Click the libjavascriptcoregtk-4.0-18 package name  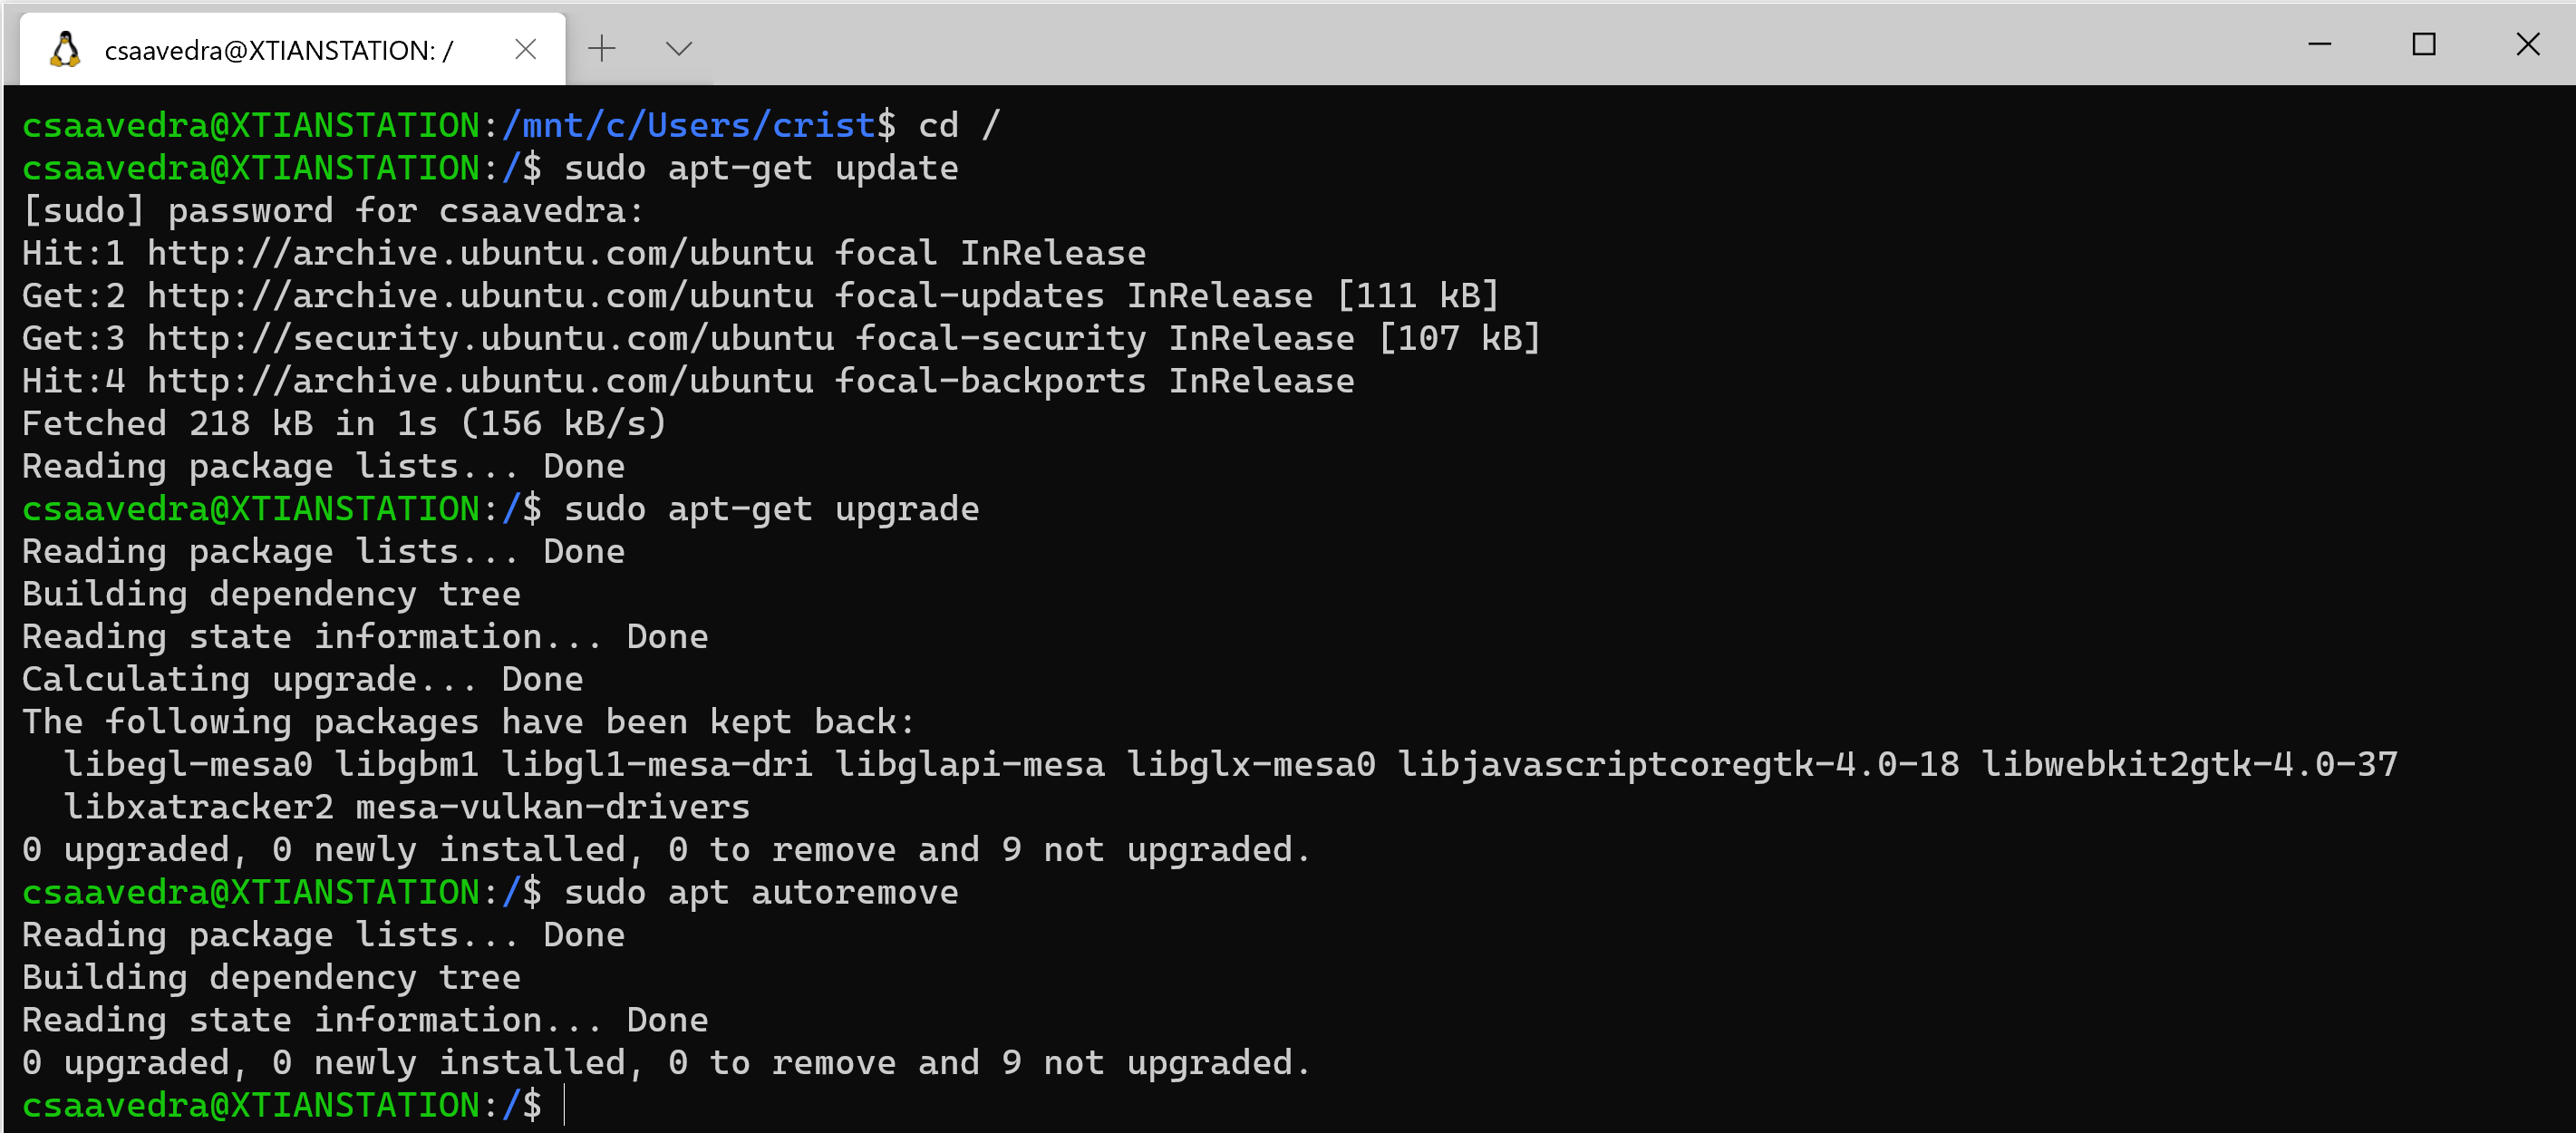[x=1677, y=765]
